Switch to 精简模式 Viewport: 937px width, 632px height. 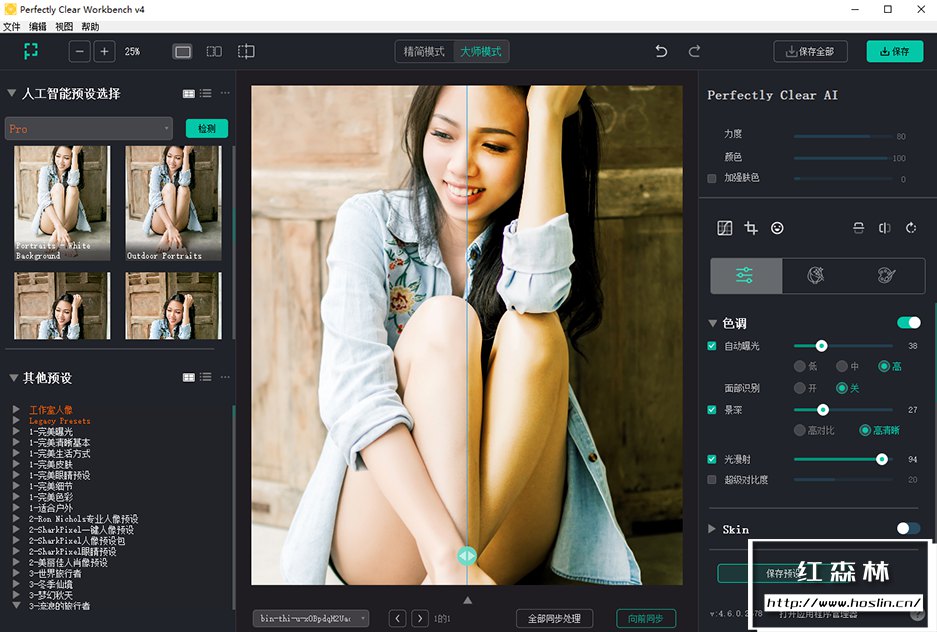424,51
